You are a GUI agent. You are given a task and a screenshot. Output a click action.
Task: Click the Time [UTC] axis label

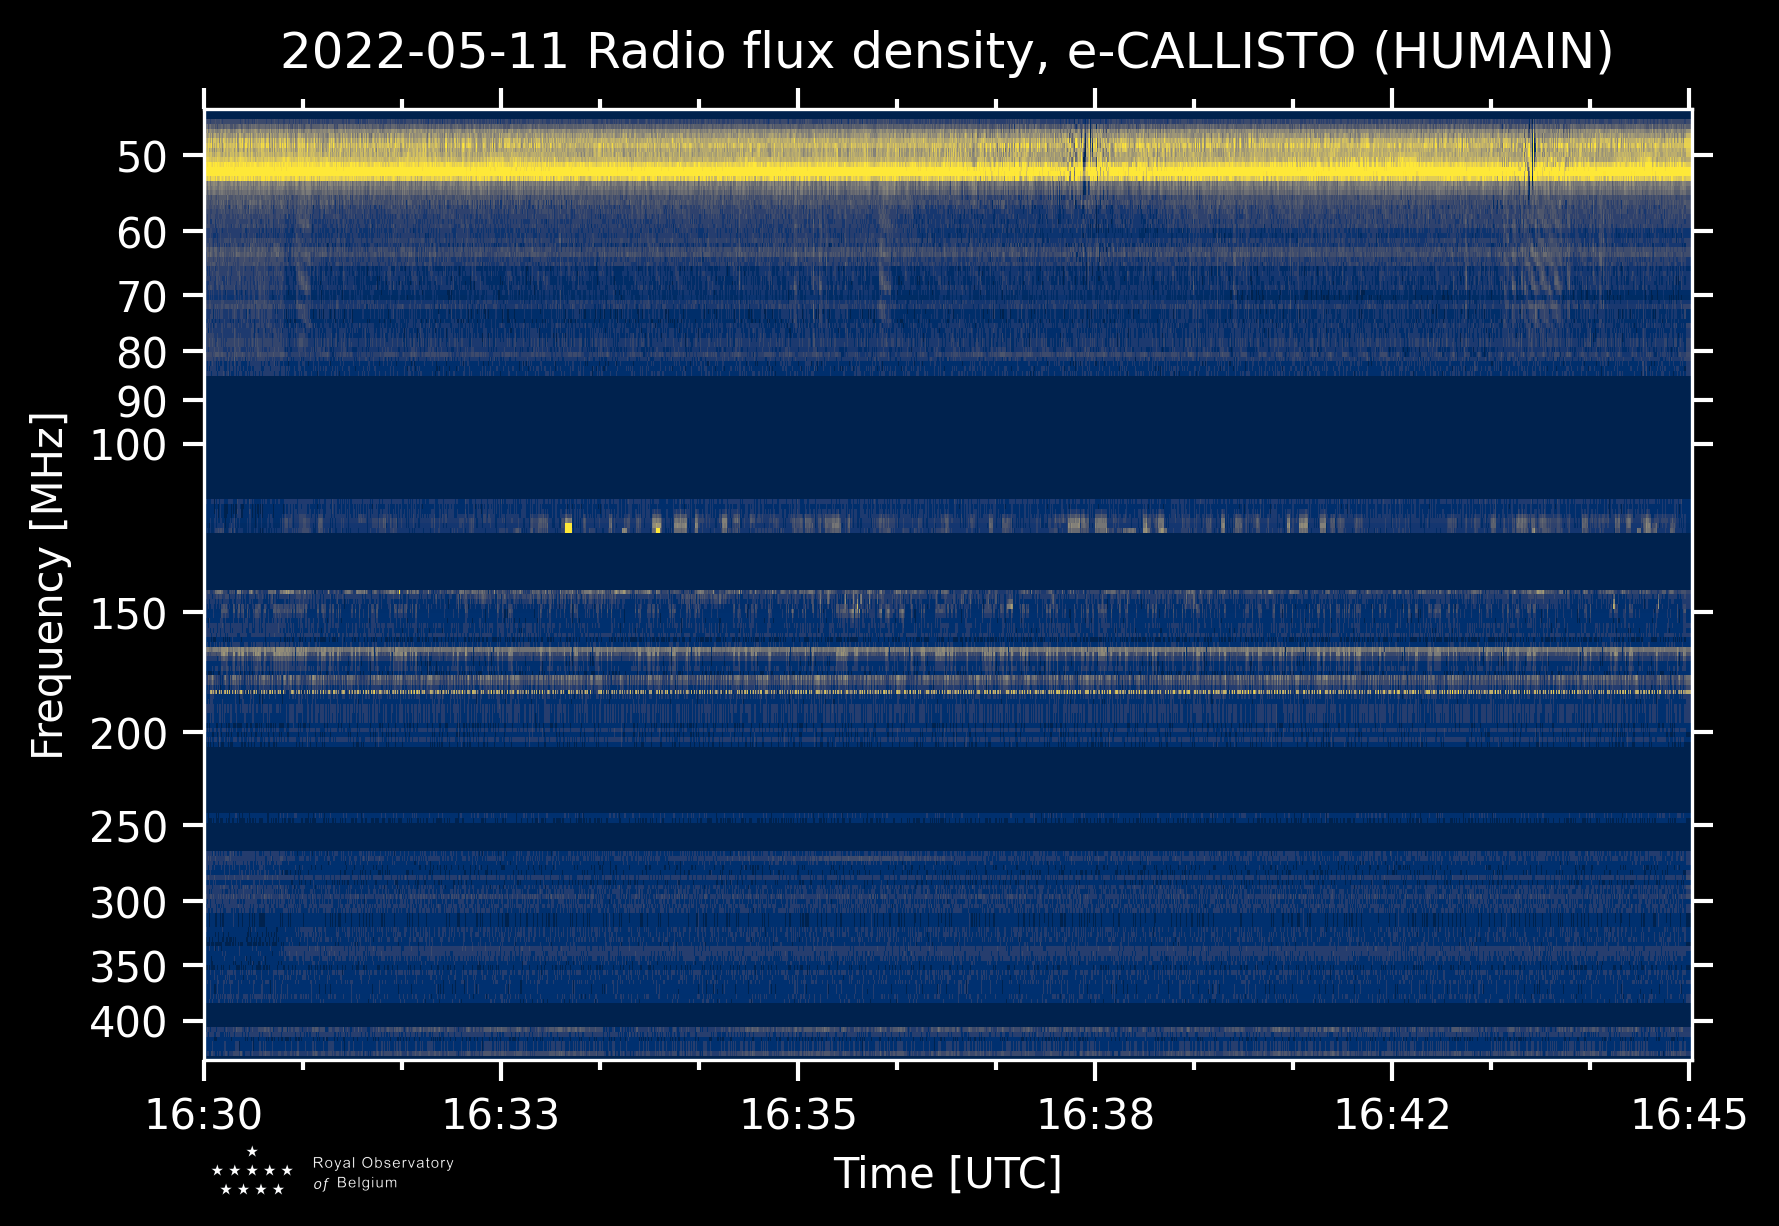pyautogui.click(x=947, y=1173)
